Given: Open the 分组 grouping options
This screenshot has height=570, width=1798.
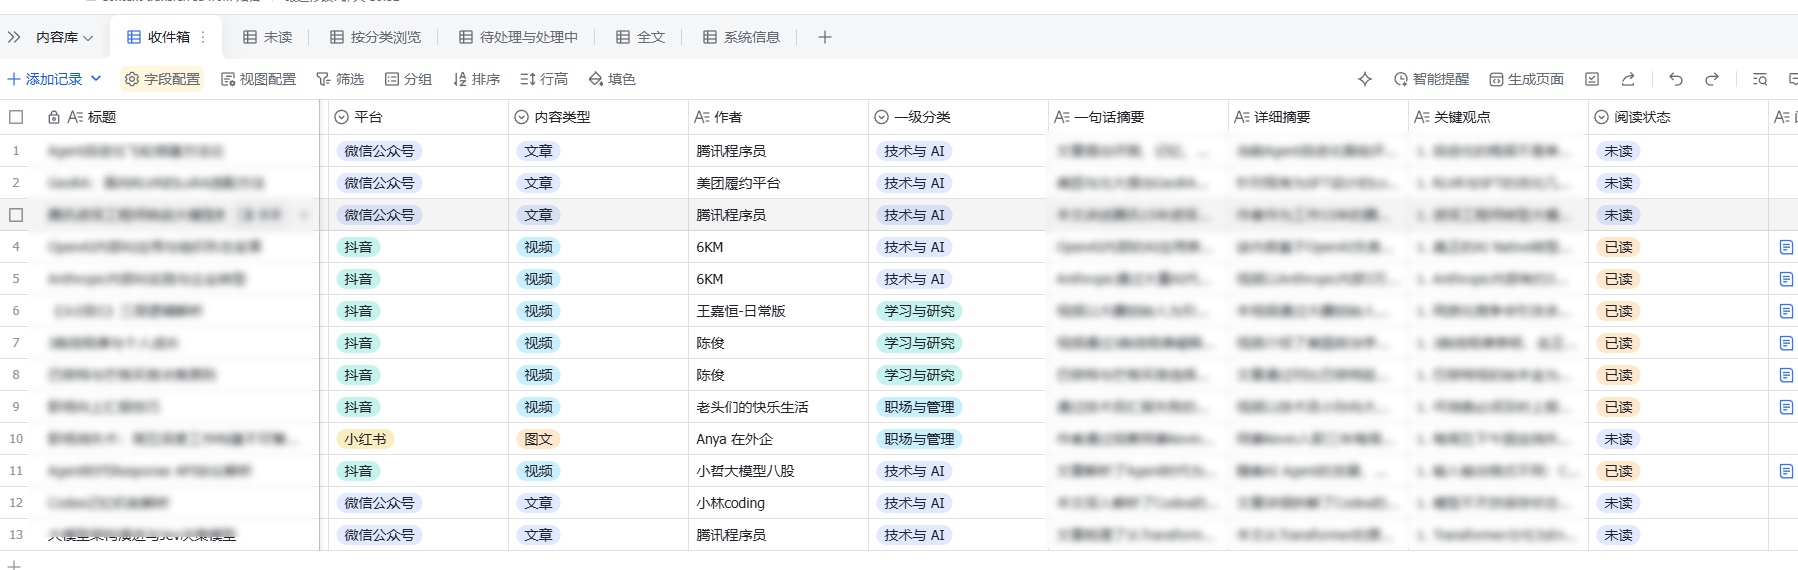Looking at the screenshot, I should pyautogui.click(x=408, y=79).
